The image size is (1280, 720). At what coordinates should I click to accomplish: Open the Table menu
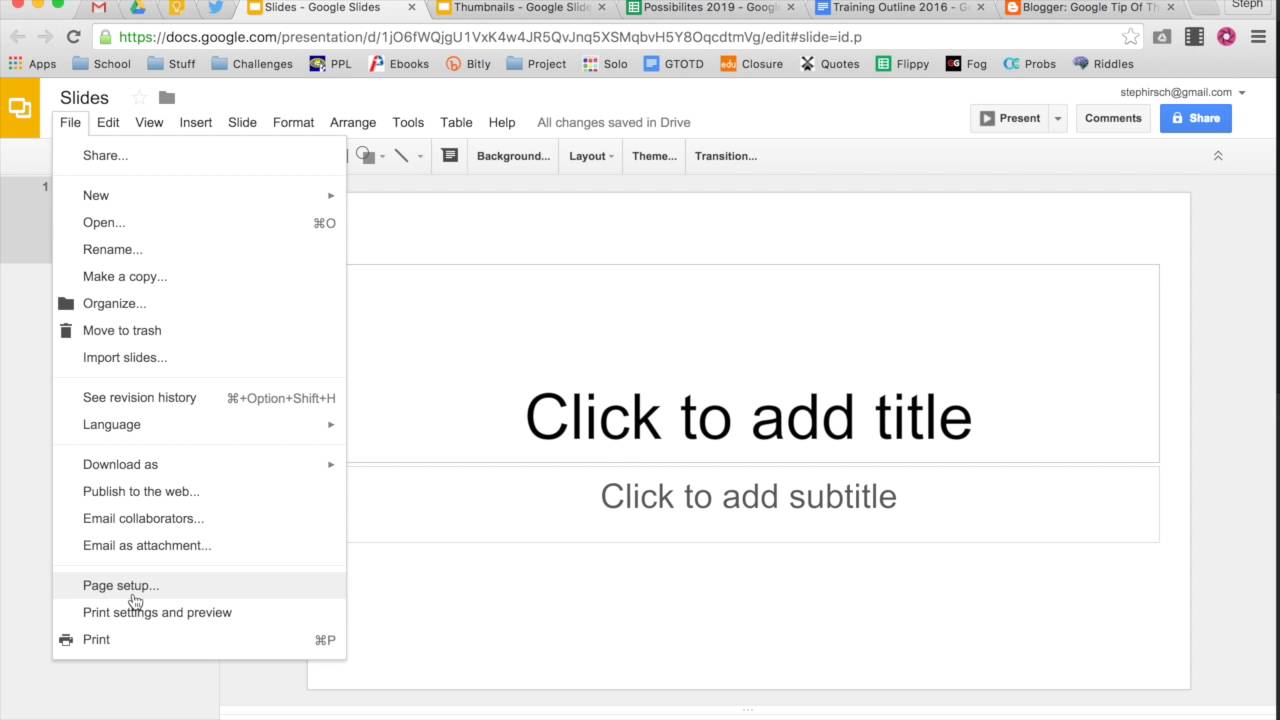pyautogui.click(x=456, y=123)
